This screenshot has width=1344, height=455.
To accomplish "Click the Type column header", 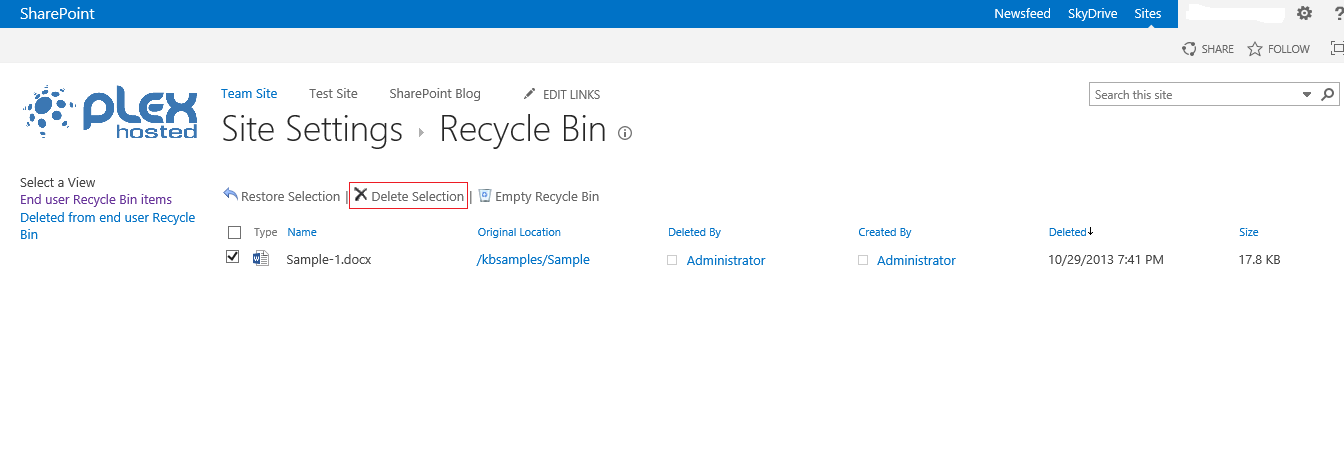I will (265, 232).
